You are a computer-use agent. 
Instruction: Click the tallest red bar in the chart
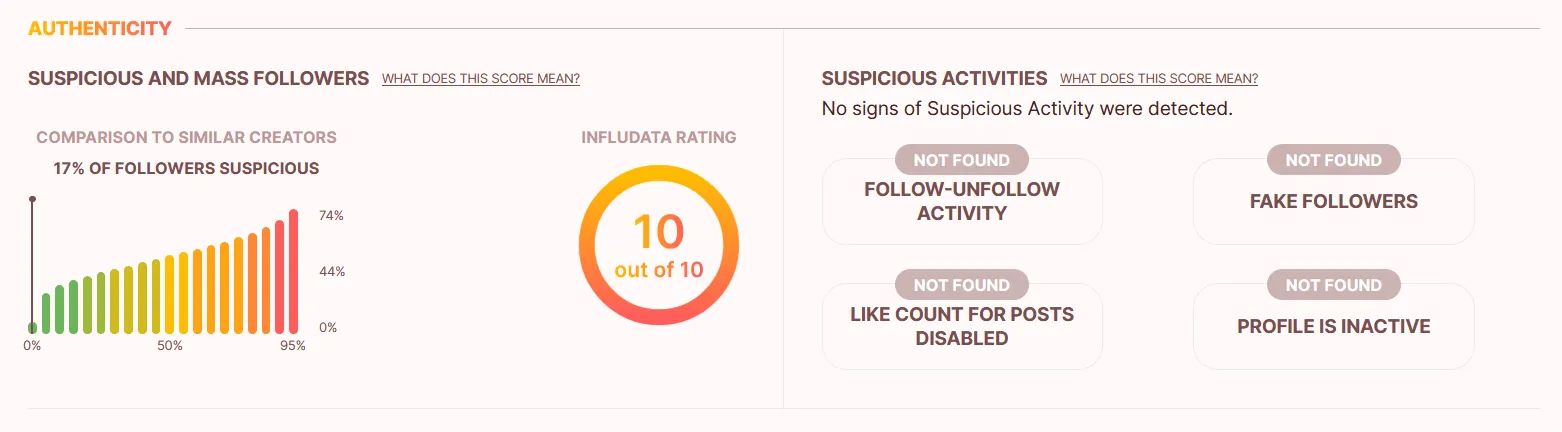[x=293, y=271]
